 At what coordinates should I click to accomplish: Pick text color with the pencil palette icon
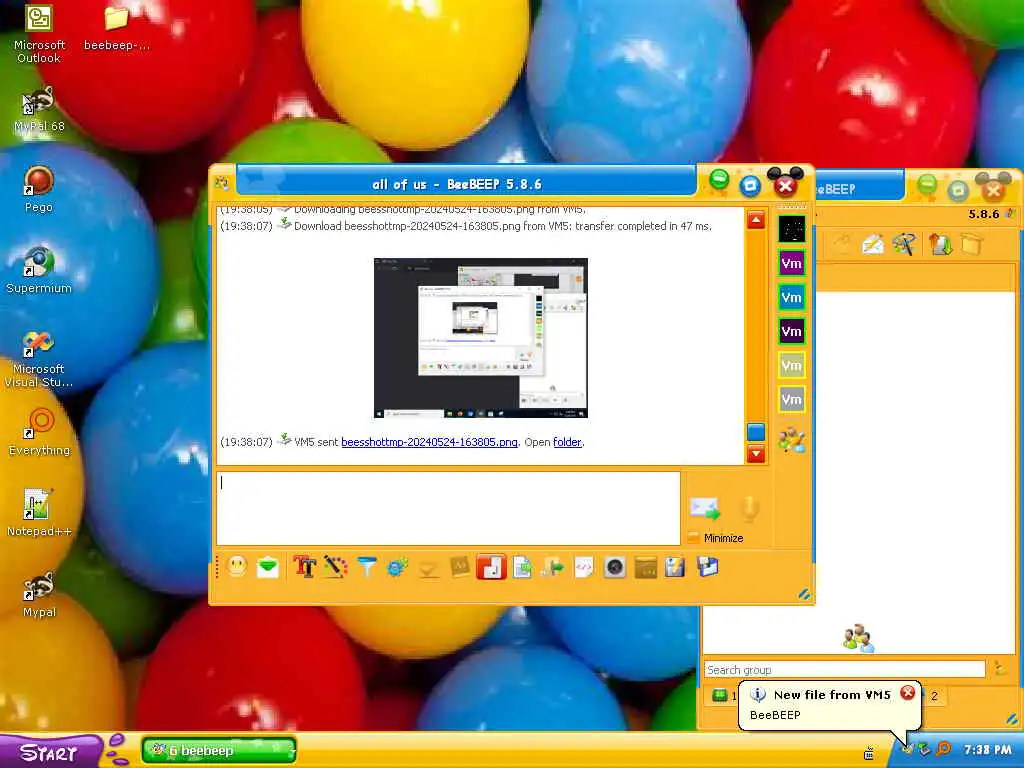[x=335, y=567]
